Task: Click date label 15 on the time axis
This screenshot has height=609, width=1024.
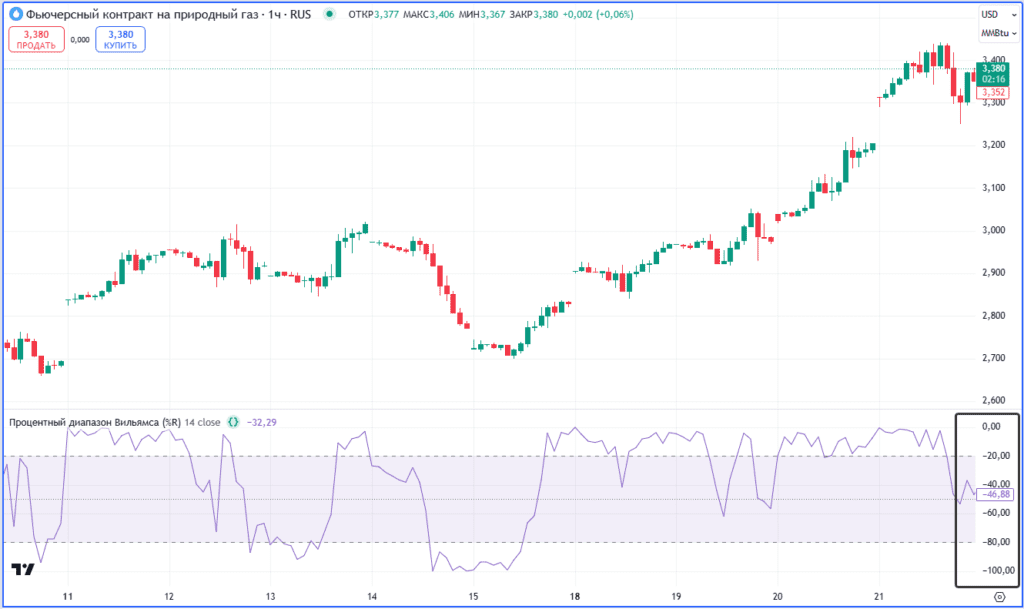Action: [473, 597]
